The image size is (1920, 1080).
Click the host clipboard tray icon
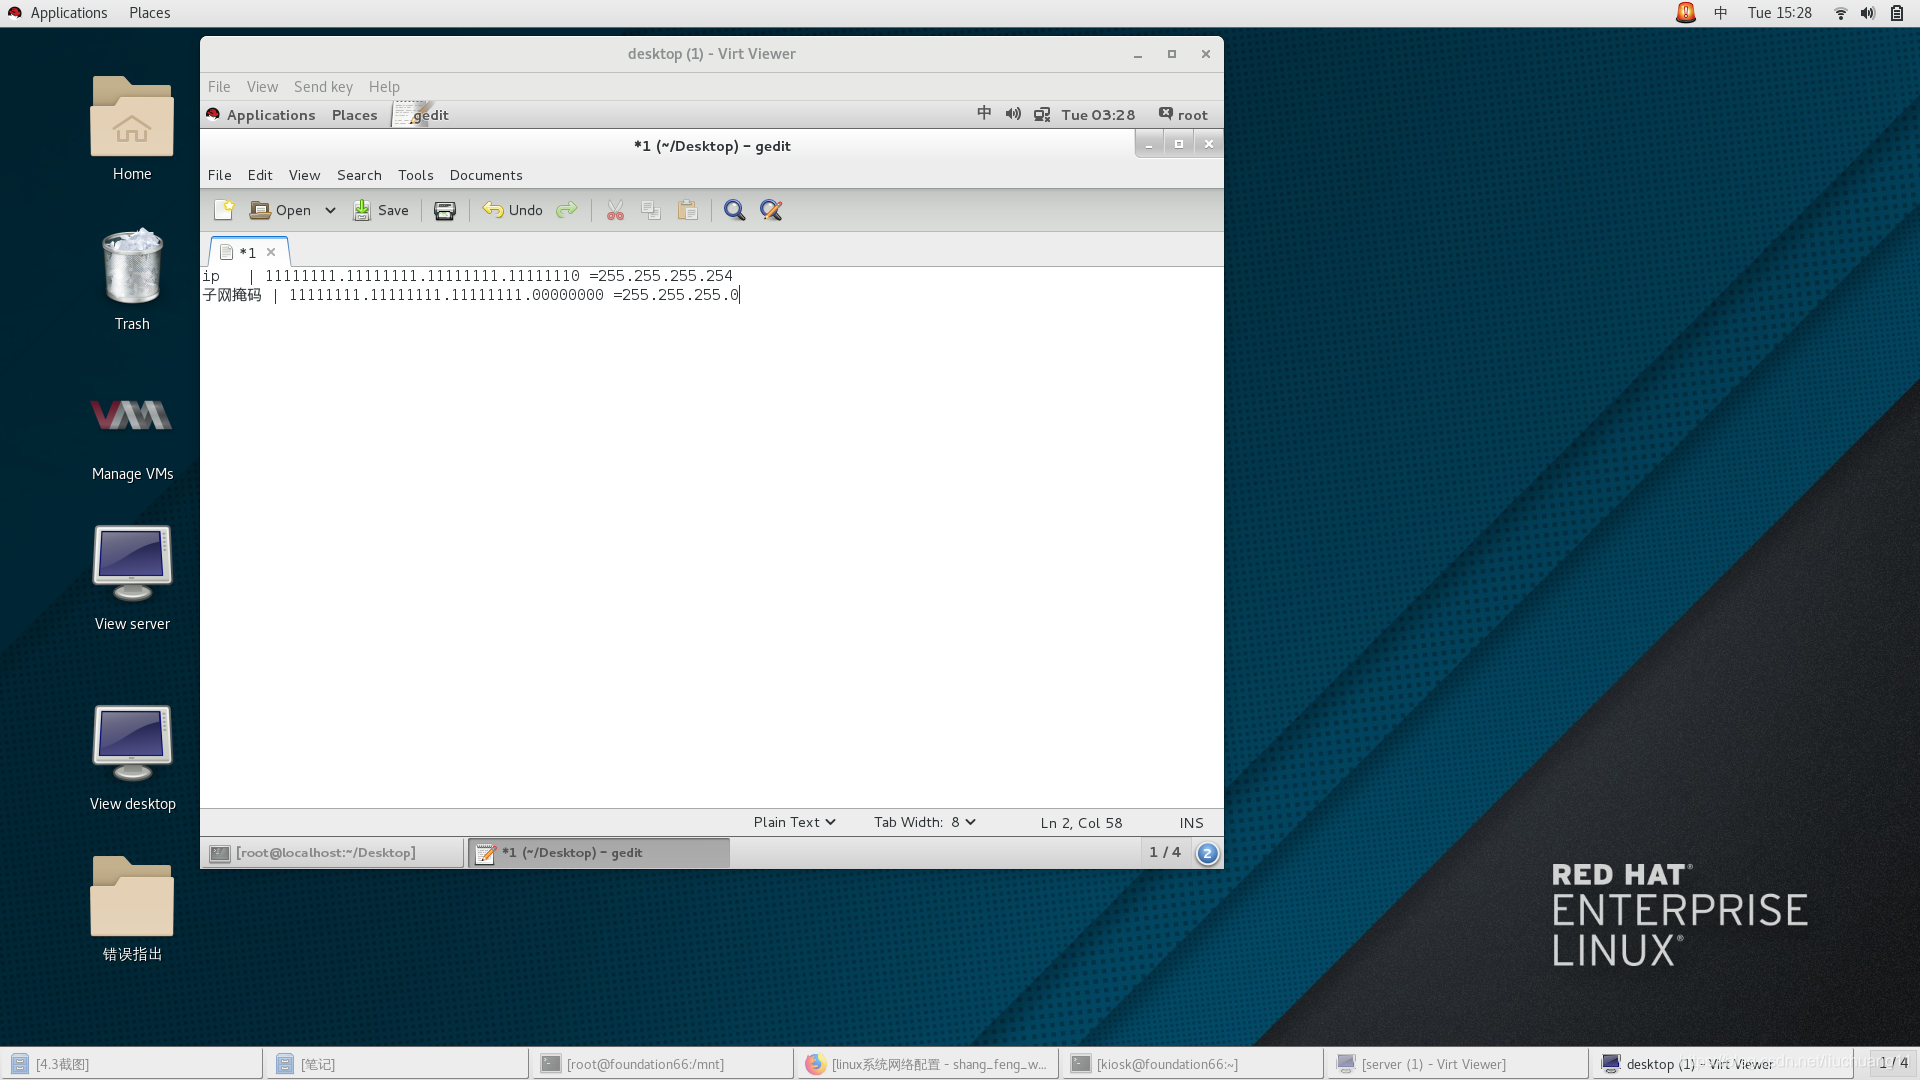(1897, 13)
